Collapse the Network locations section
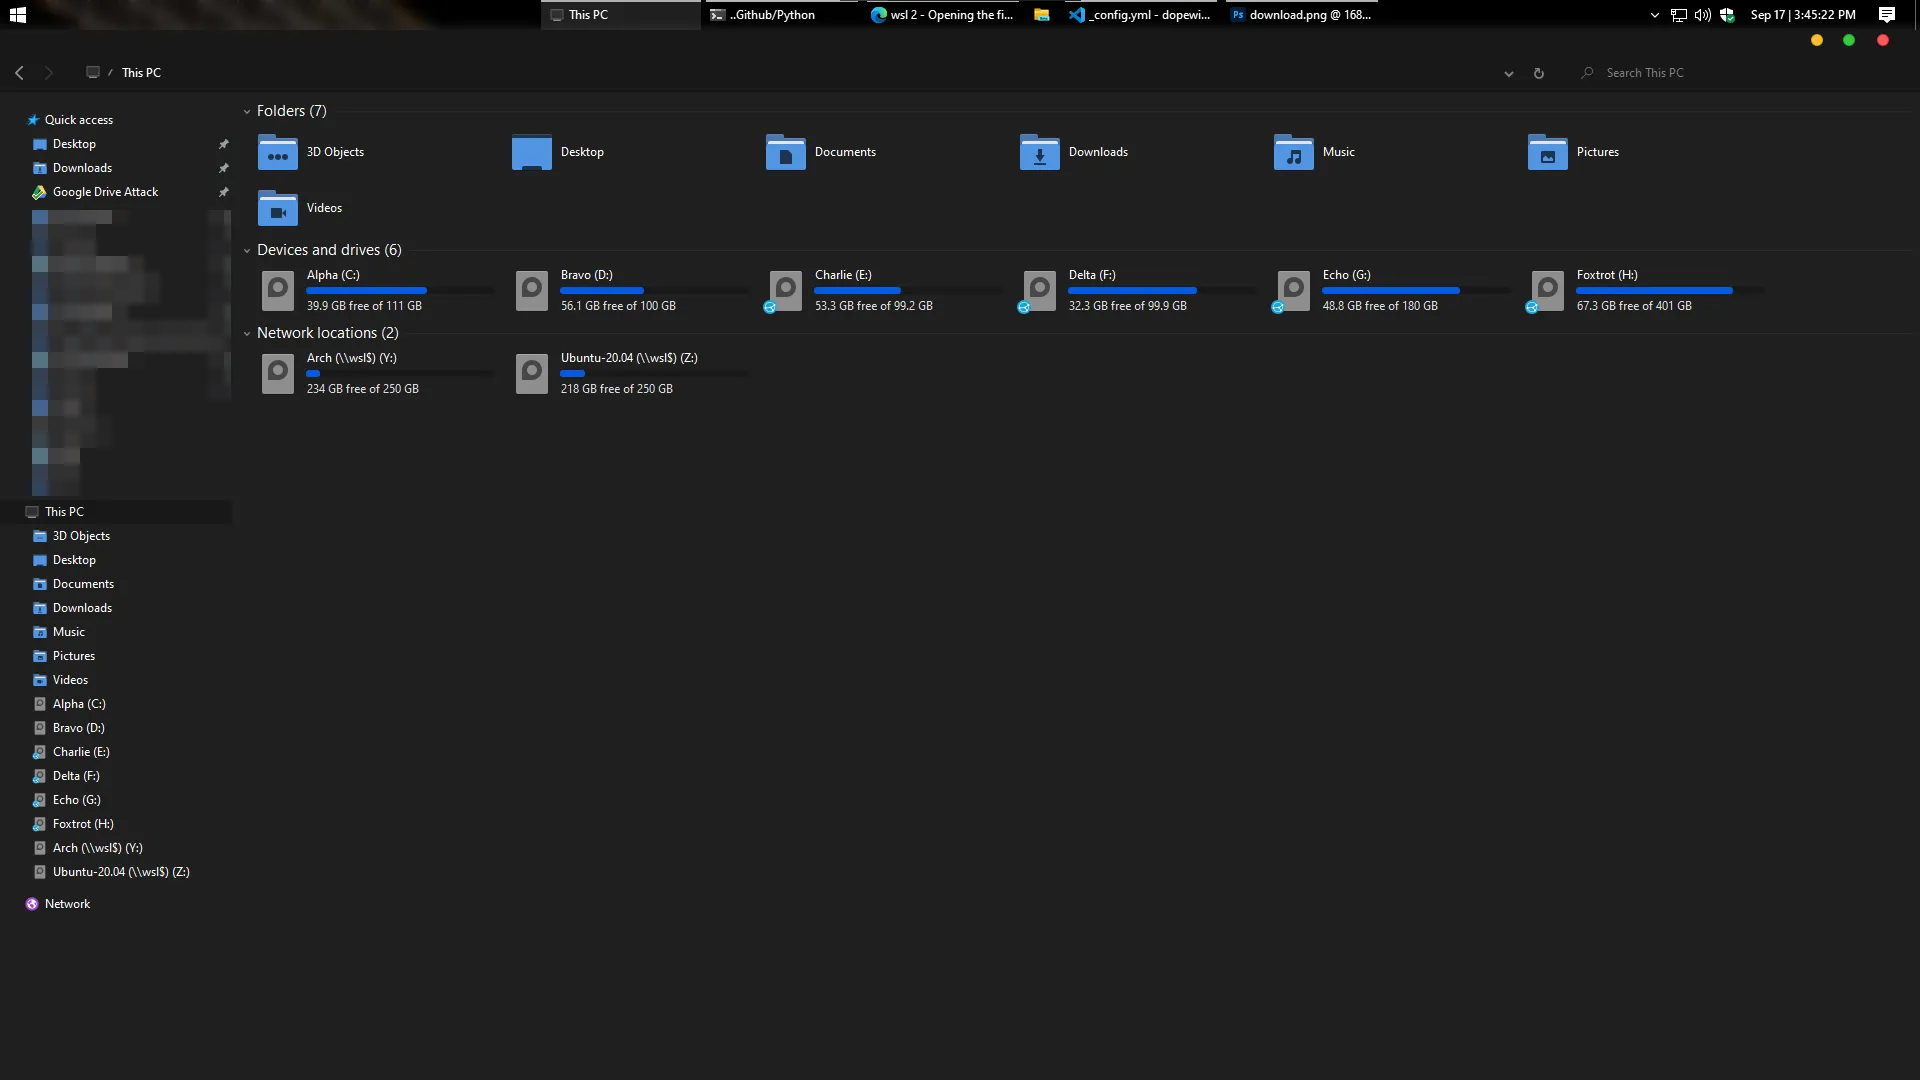 click(247, 334)
